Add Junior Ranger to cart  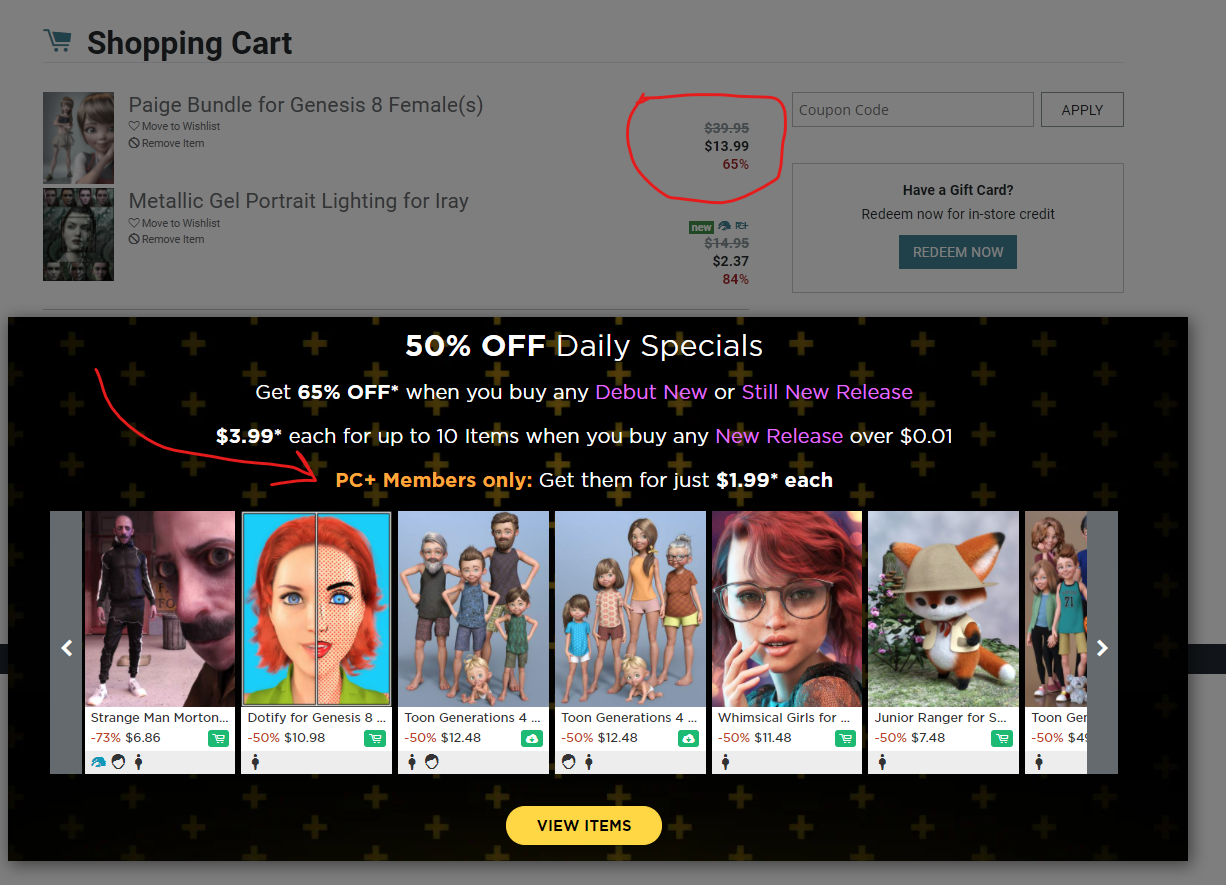pyautogui.click(x=1001, y=739)
